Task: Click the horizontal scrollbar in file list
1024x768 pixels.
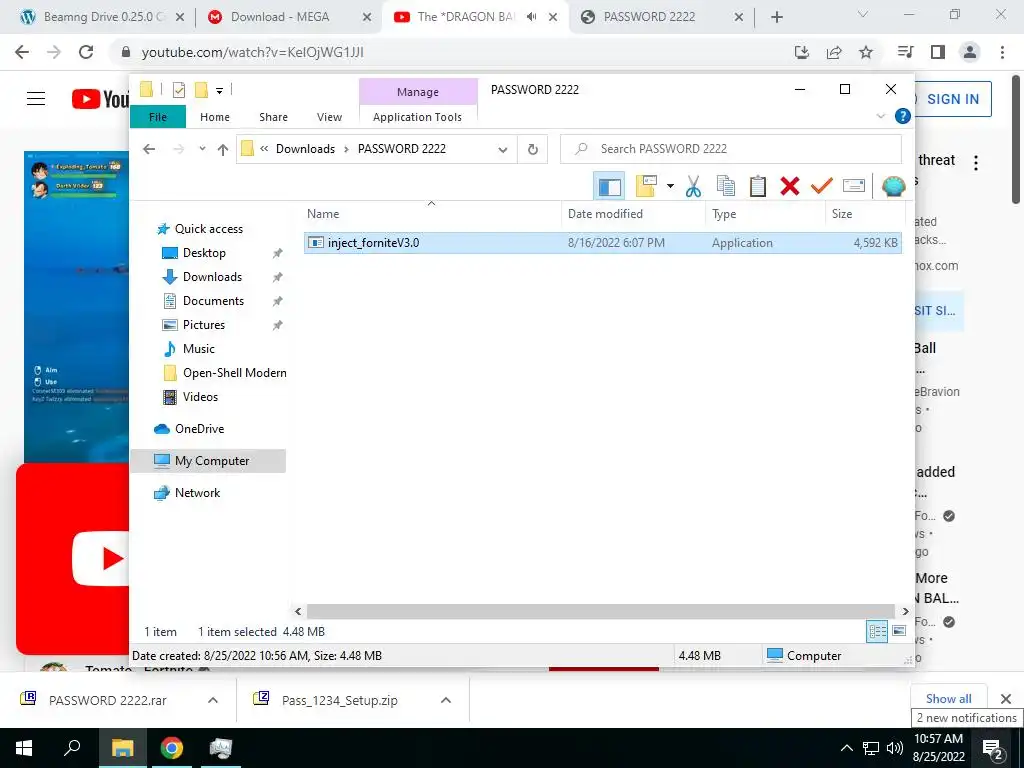Action: click(600, 611)
